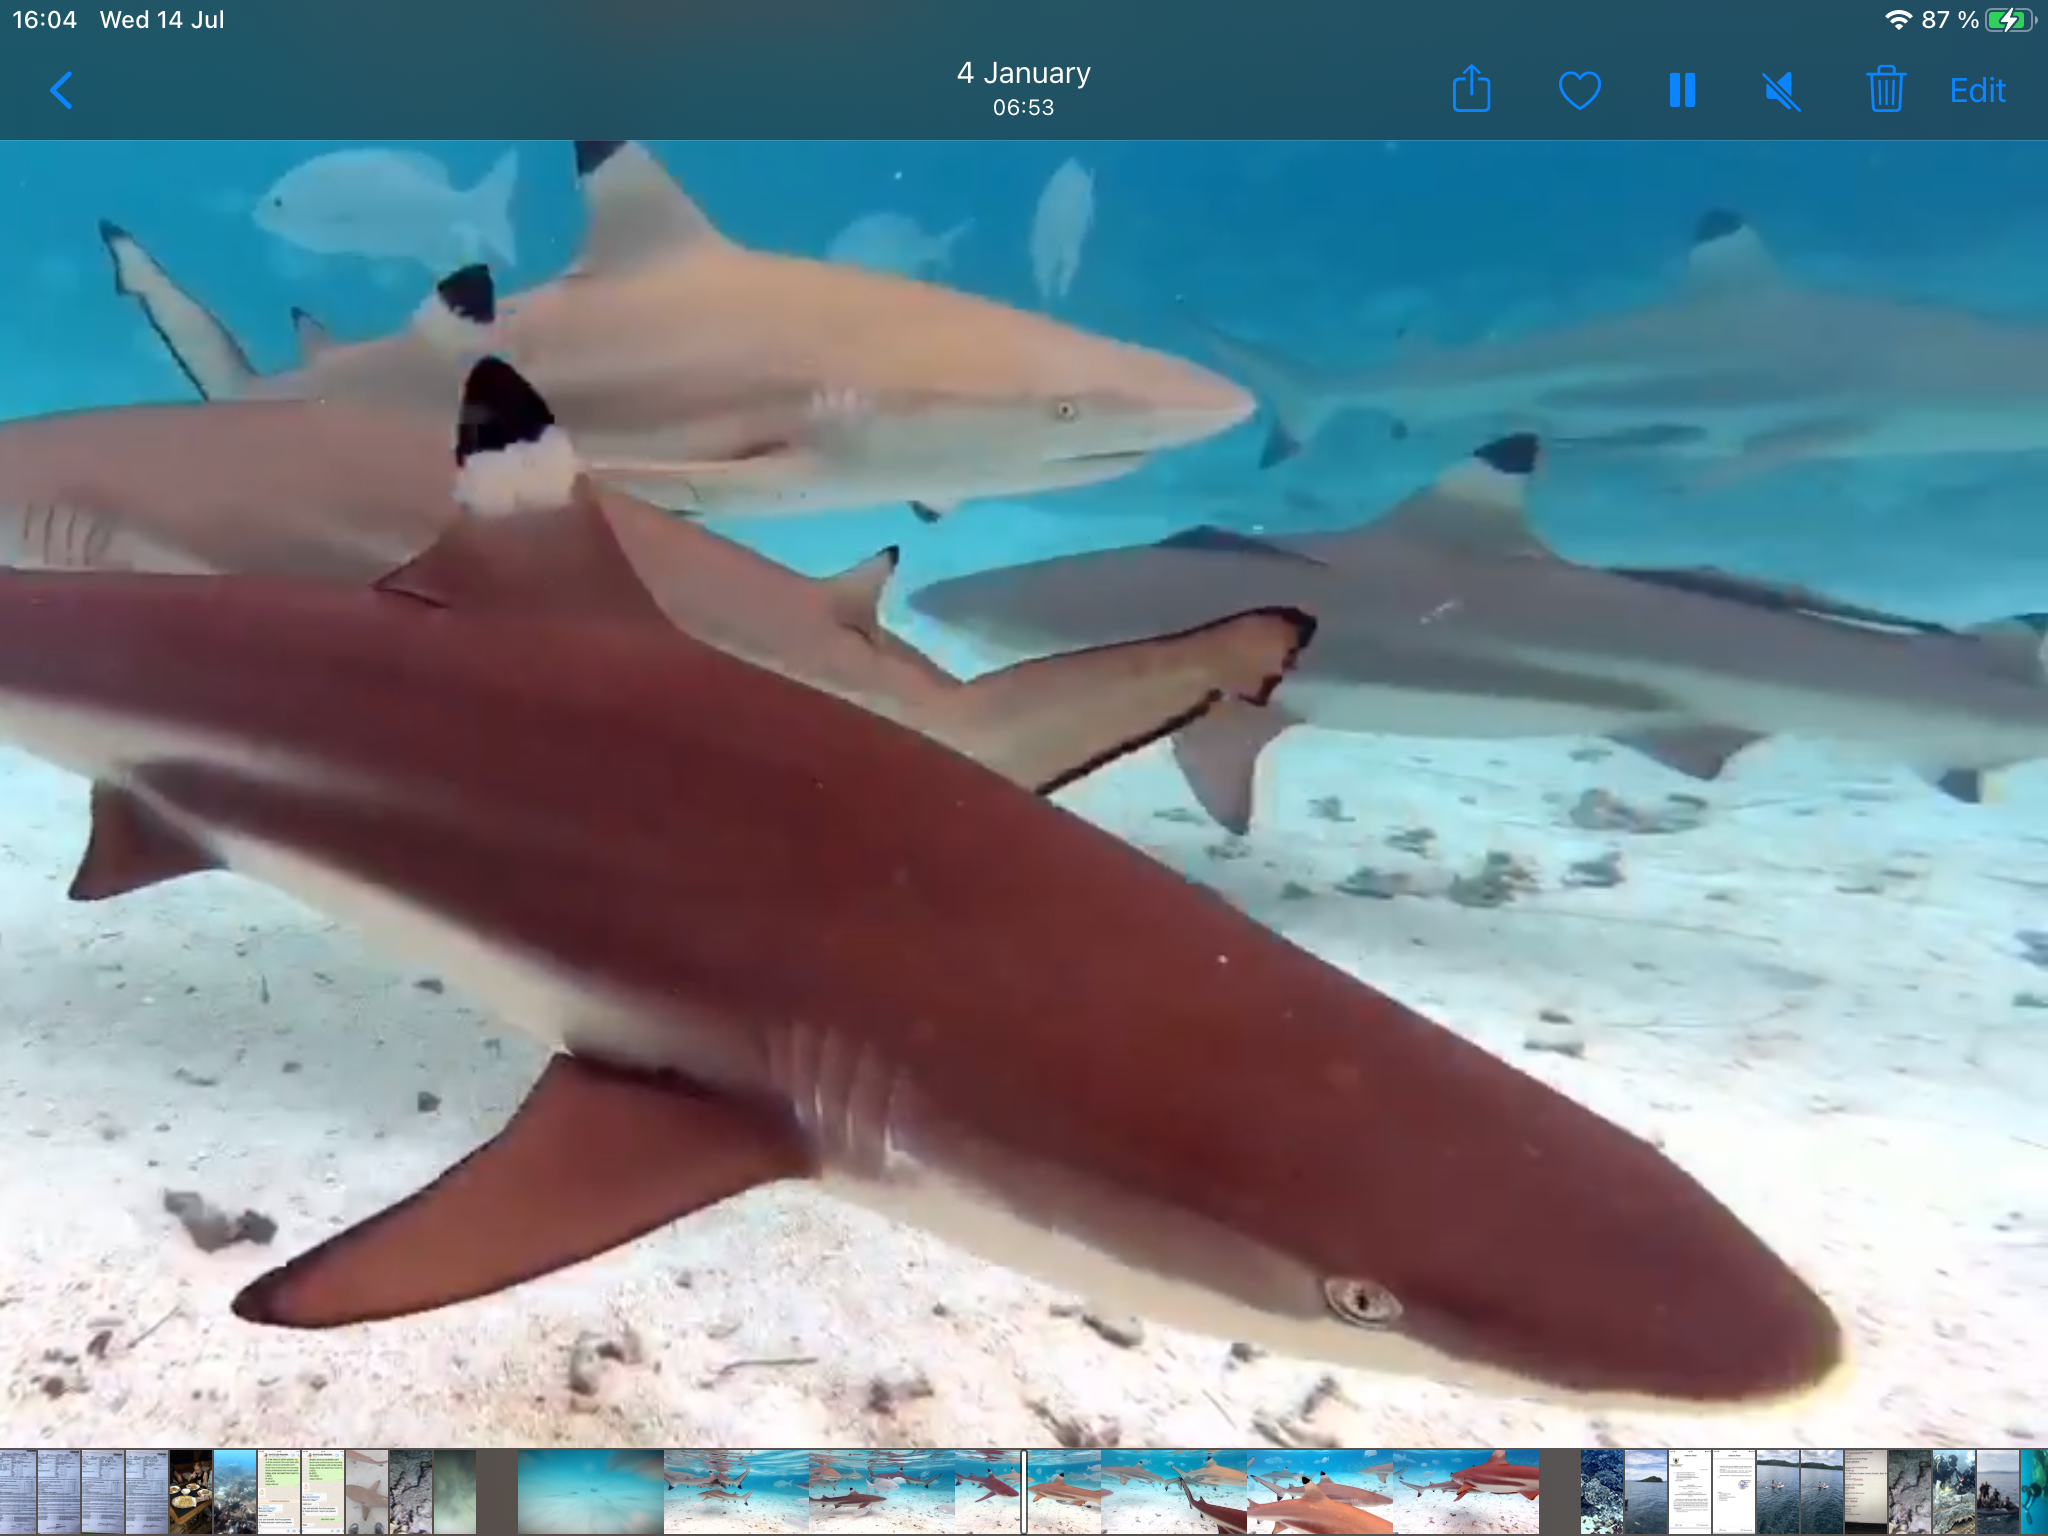The image size is (2048, 1536).
Task: Tap the video playhead in the filmstrip
Action: pyautogui.click(x=1024, y=1491)
